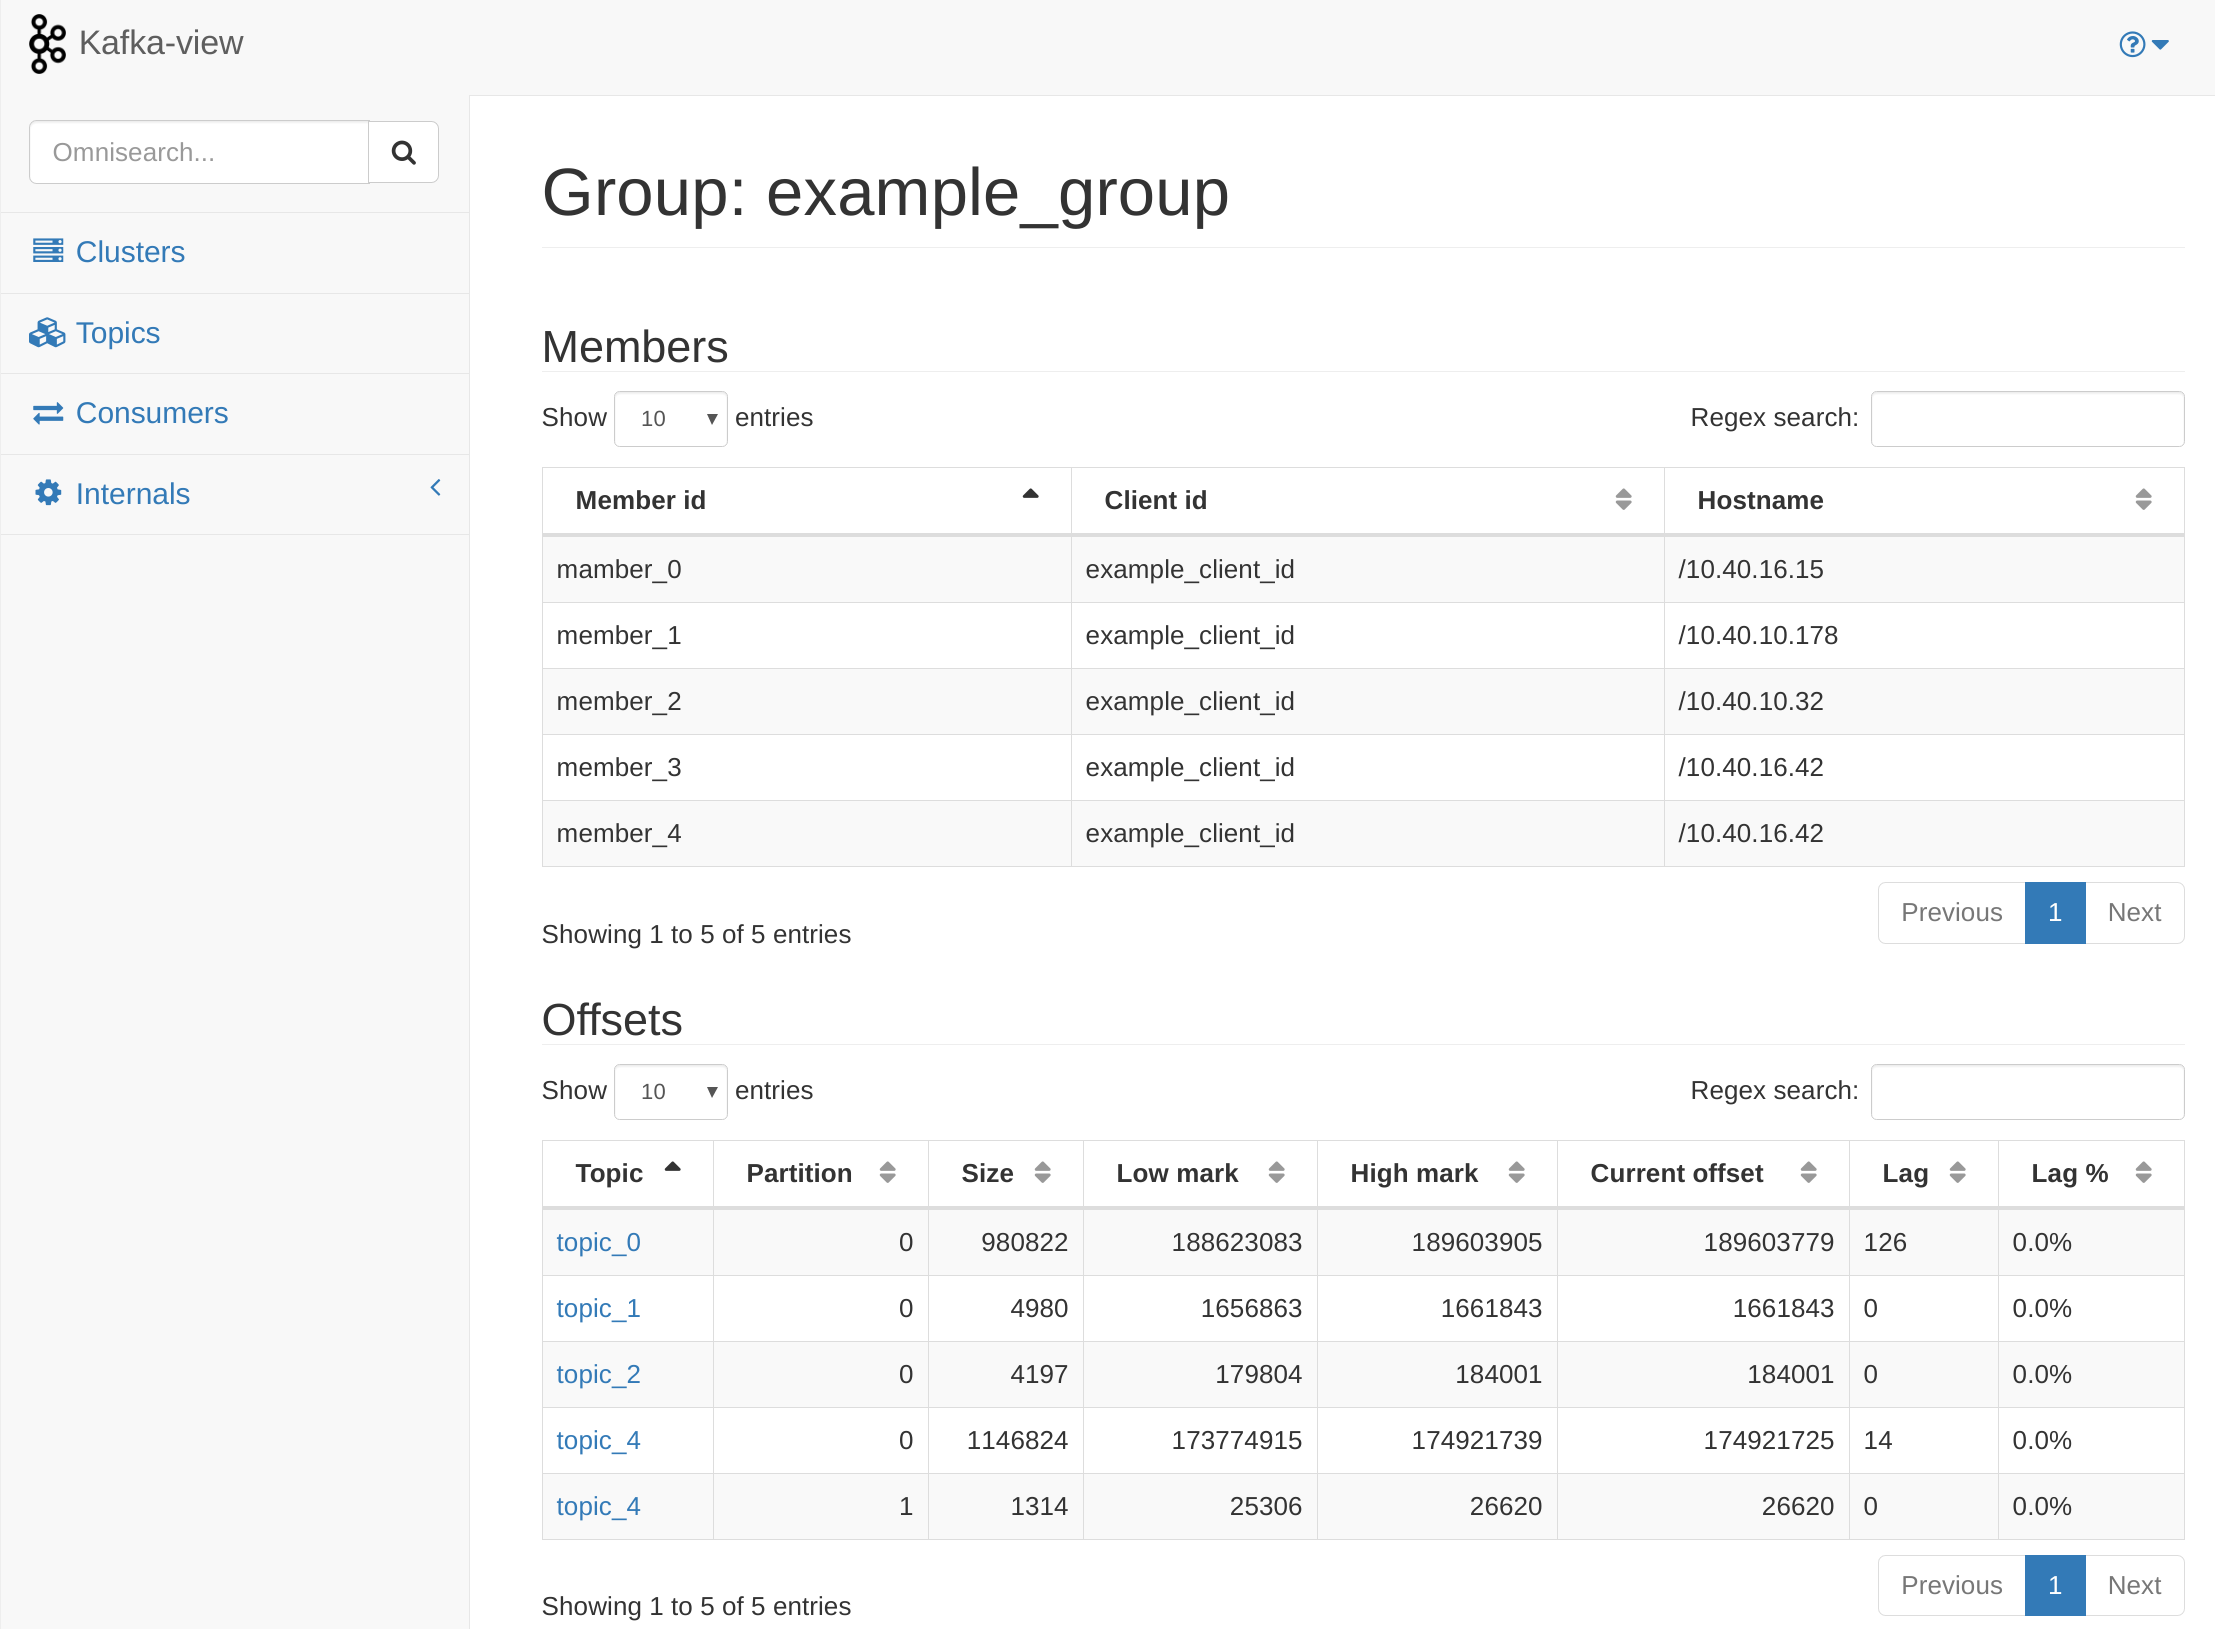Image resolution: width=2215 pixels, height=1629 pixels.
Task: Open the help icon menu
Action: (2142, 44)
